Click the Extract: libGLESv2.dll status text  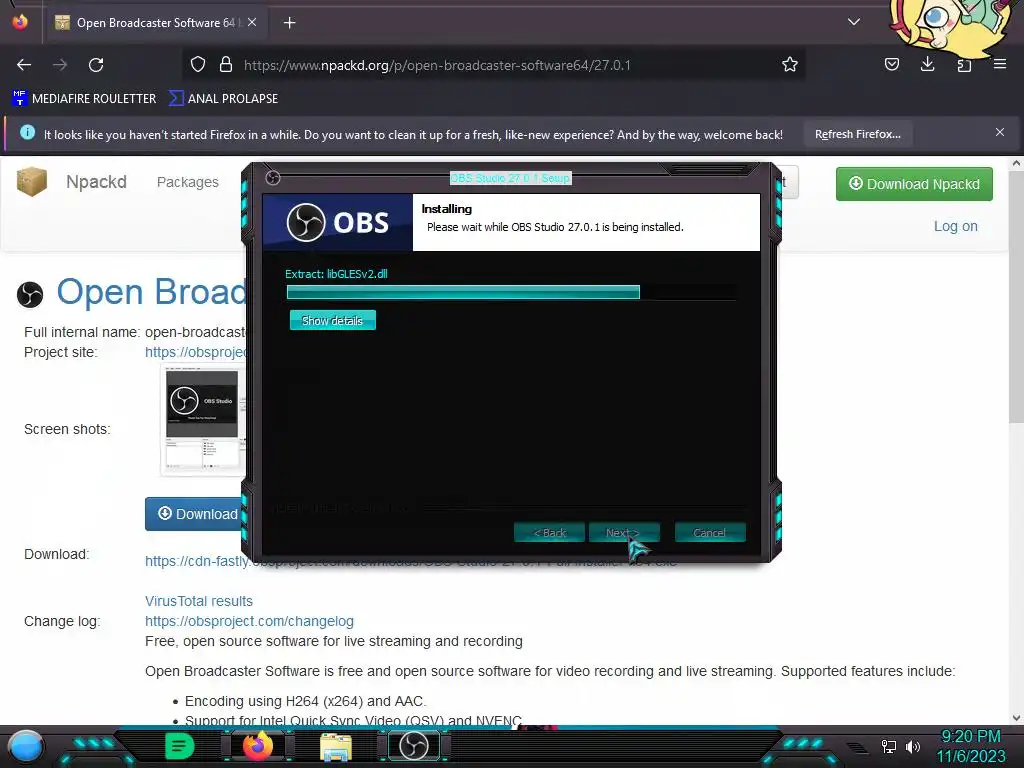[336, 274]
